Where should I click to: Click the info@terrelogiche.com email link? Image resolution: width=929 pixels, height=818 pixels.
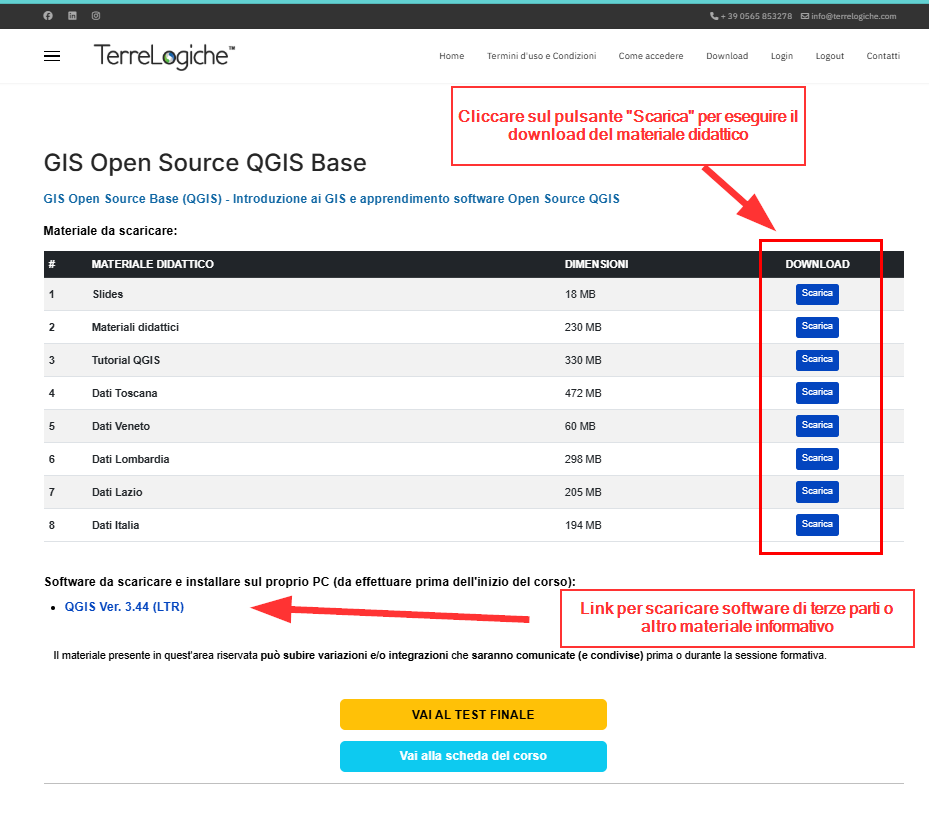848,16
